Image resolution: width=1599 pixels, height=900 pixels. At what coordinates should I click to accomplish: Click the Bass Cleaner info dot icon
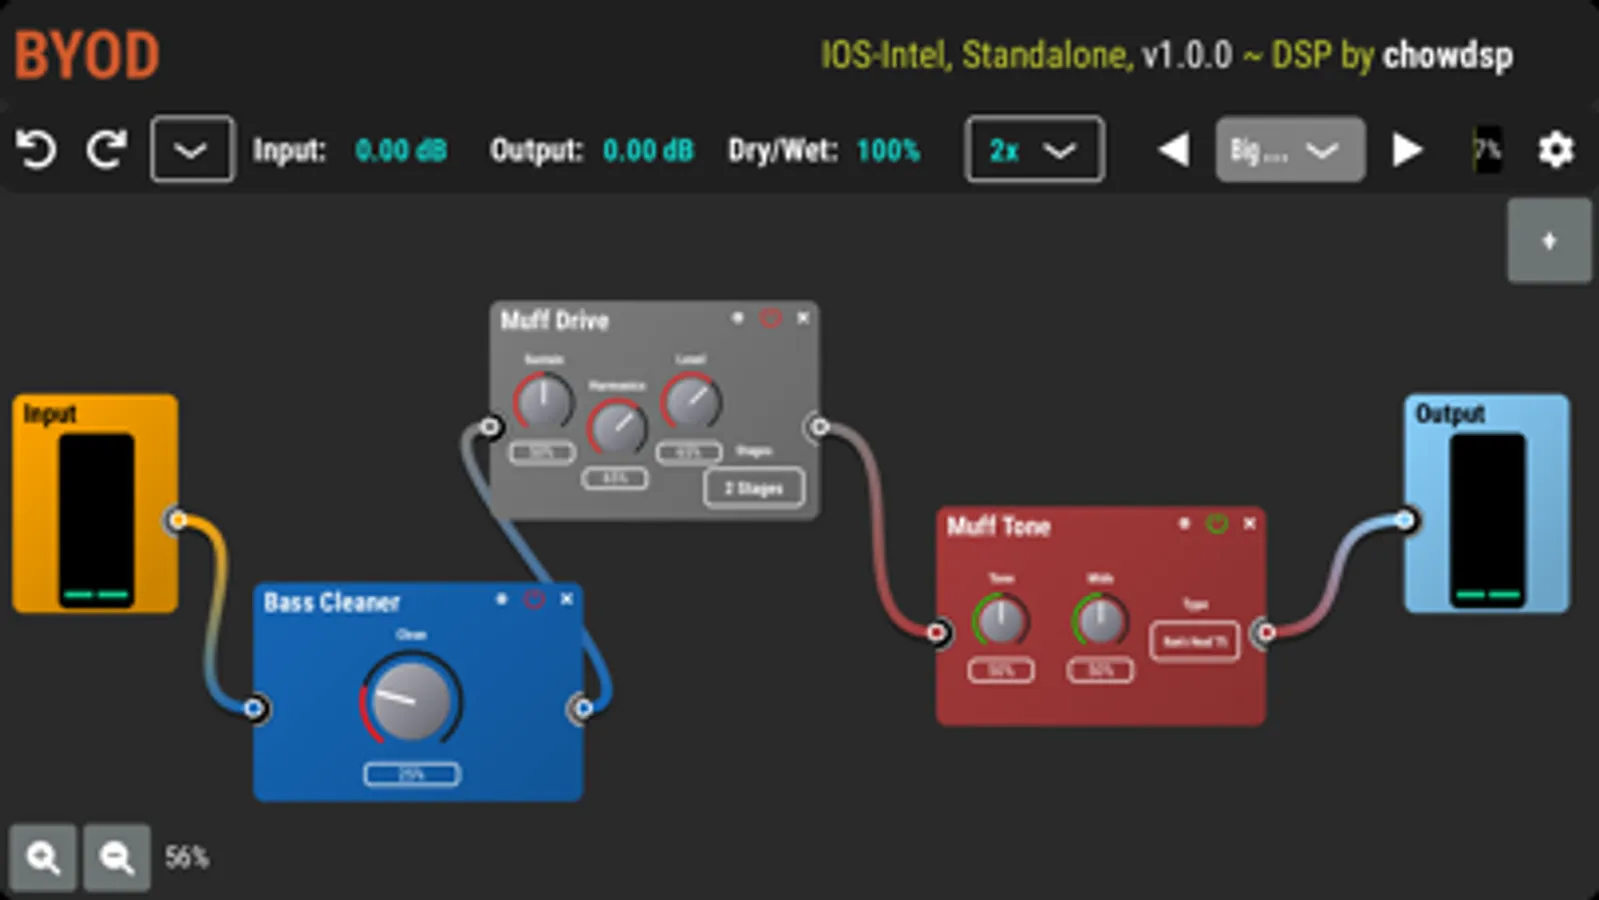[x=502, y=599]
